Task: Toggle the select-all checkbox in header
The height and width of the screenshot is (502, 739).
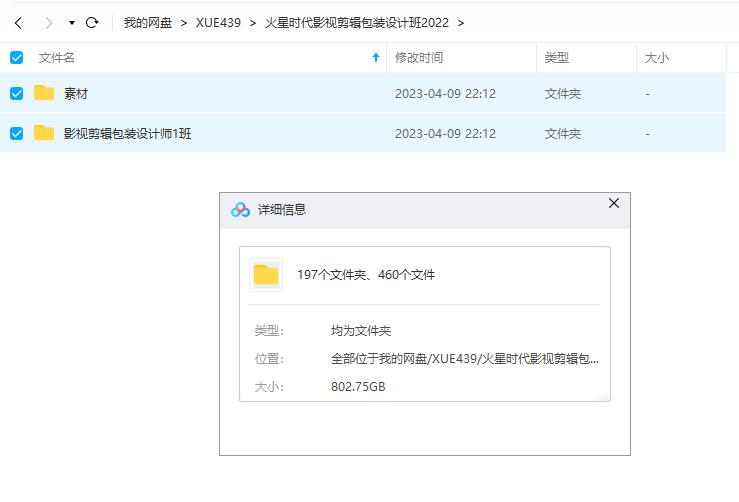Action: tap(16, 58)
